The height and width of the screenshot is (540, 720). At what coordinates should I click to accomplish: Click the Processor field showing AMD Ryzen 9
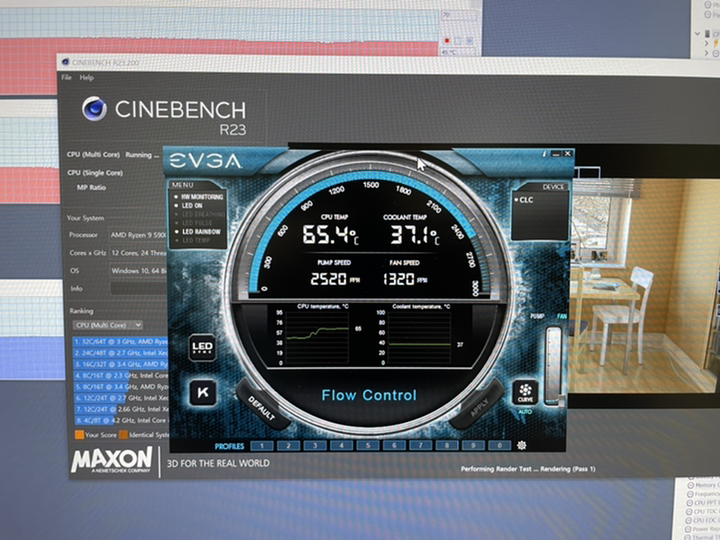[138, 235]
